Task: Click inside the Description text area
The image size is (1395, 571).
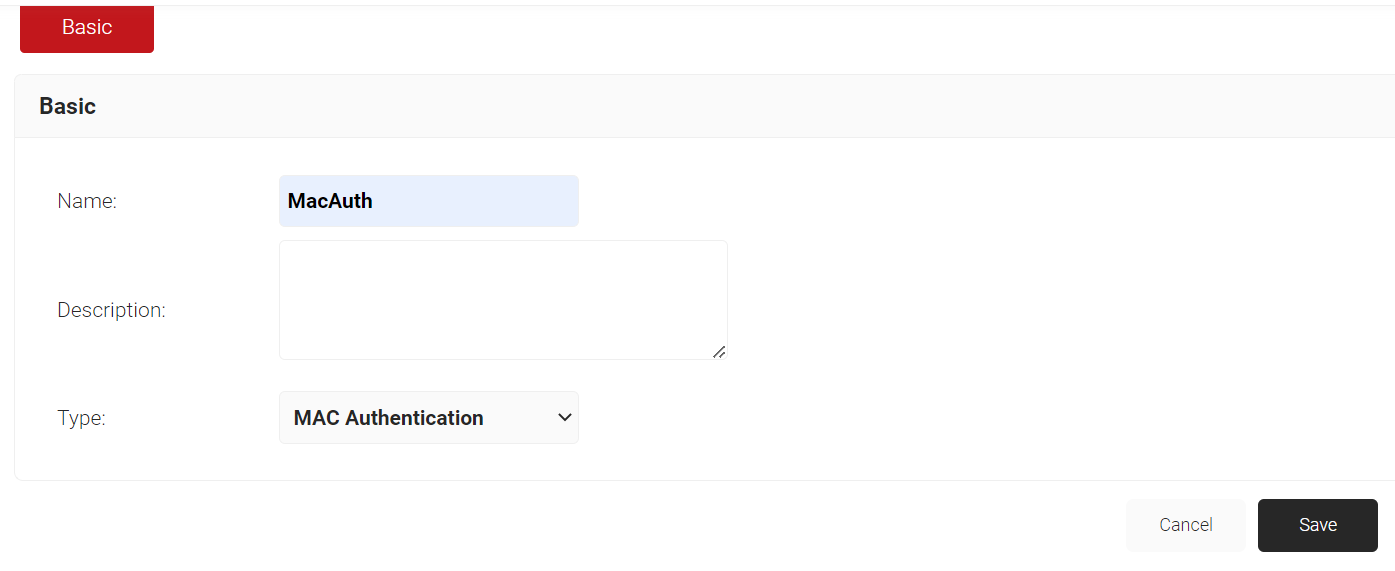Action: coord(503,300)
